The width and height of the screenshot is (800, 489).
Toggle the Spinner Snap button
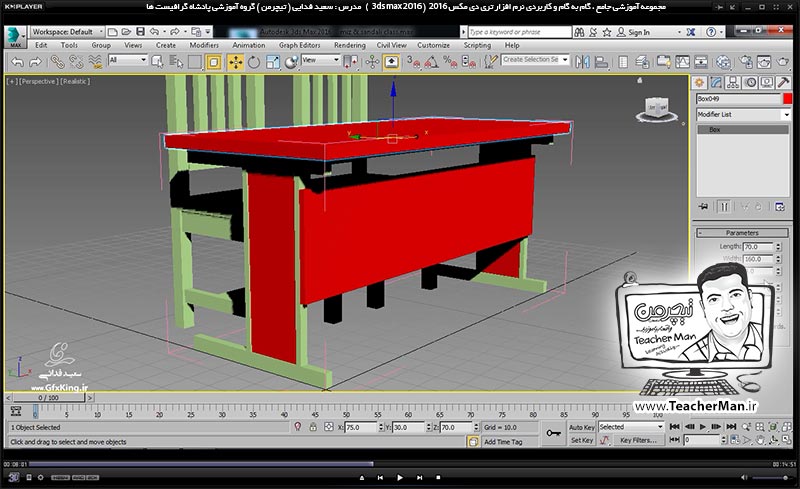click(468, 62)
